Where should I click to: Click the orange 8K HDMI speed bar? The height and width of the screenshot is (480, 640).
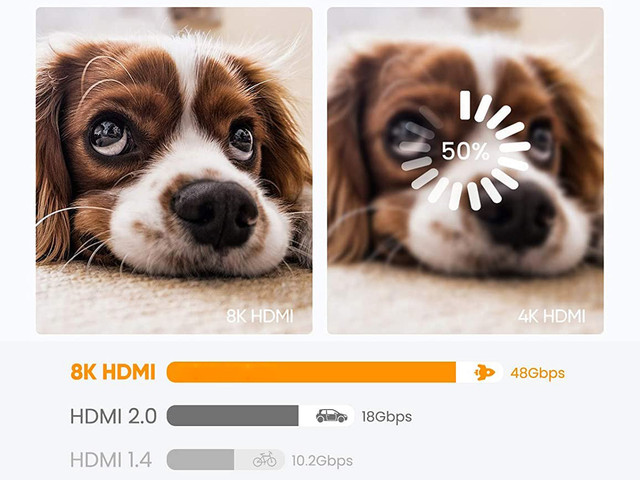(310, 373)
